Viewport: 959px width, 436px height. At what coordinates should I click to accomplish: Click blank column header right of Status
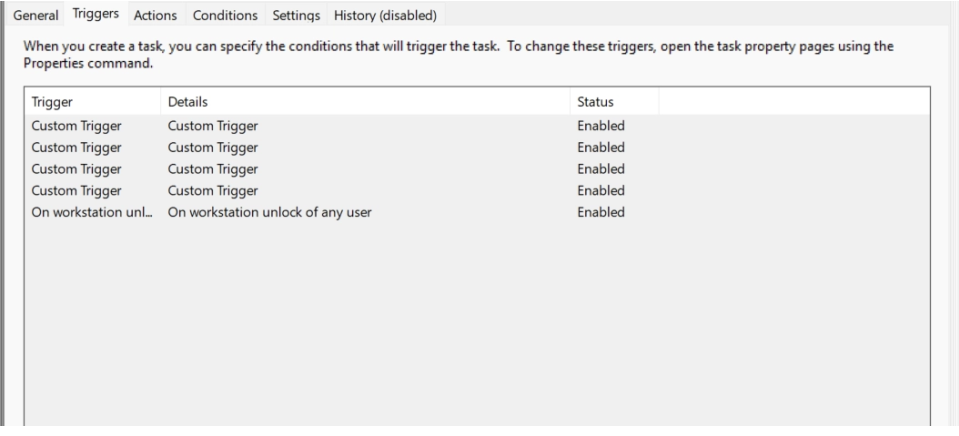click(795, 102)
